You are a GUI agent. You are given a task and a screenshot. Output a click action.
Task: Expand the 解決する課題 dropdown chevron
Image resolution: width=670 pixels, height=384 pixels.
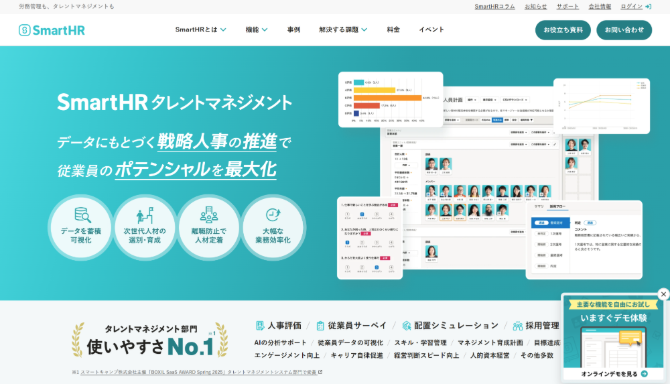[364, 29]
